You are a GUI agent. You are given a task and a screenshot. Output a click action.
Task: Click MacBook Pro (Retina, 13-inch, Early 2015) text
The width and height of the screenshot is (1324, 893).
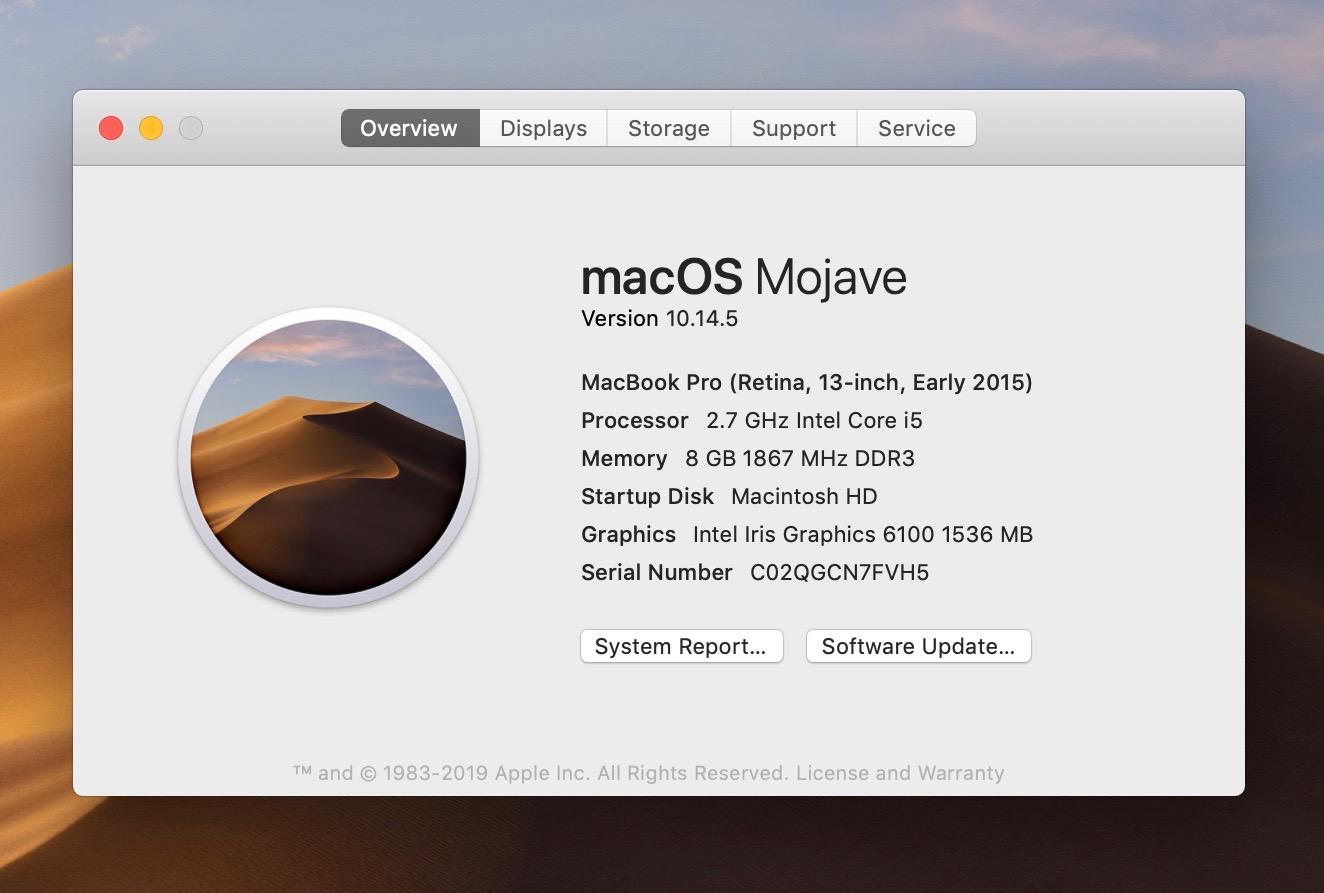807,383
